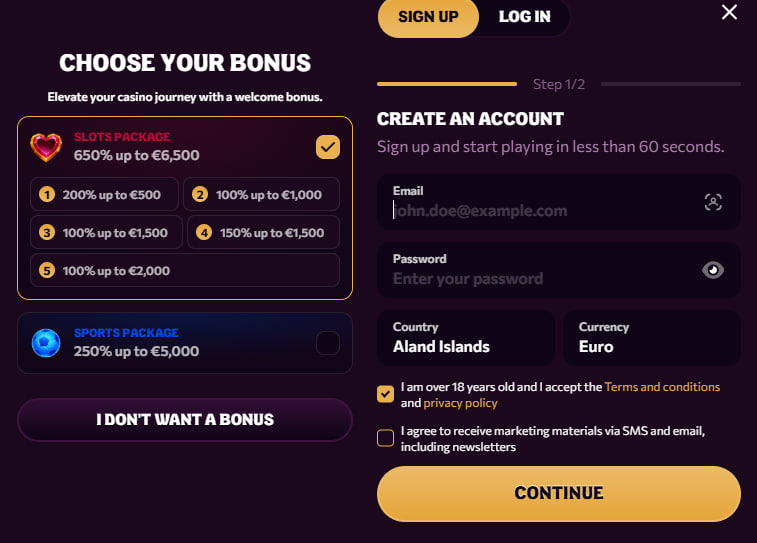This screenshot has width=757, height=543.
Task: Click bonus step 5 number badge
Action: pyautogui.click(x=46, y=271)
